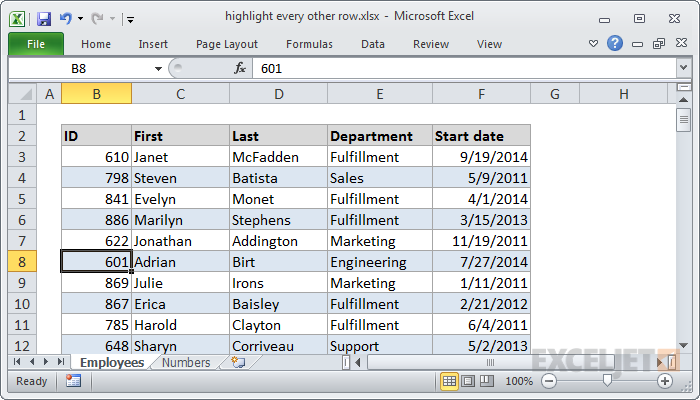The image size is (700, 400).
Task: Click the vertical split box above scrollbar
Action: click(683, 87)
